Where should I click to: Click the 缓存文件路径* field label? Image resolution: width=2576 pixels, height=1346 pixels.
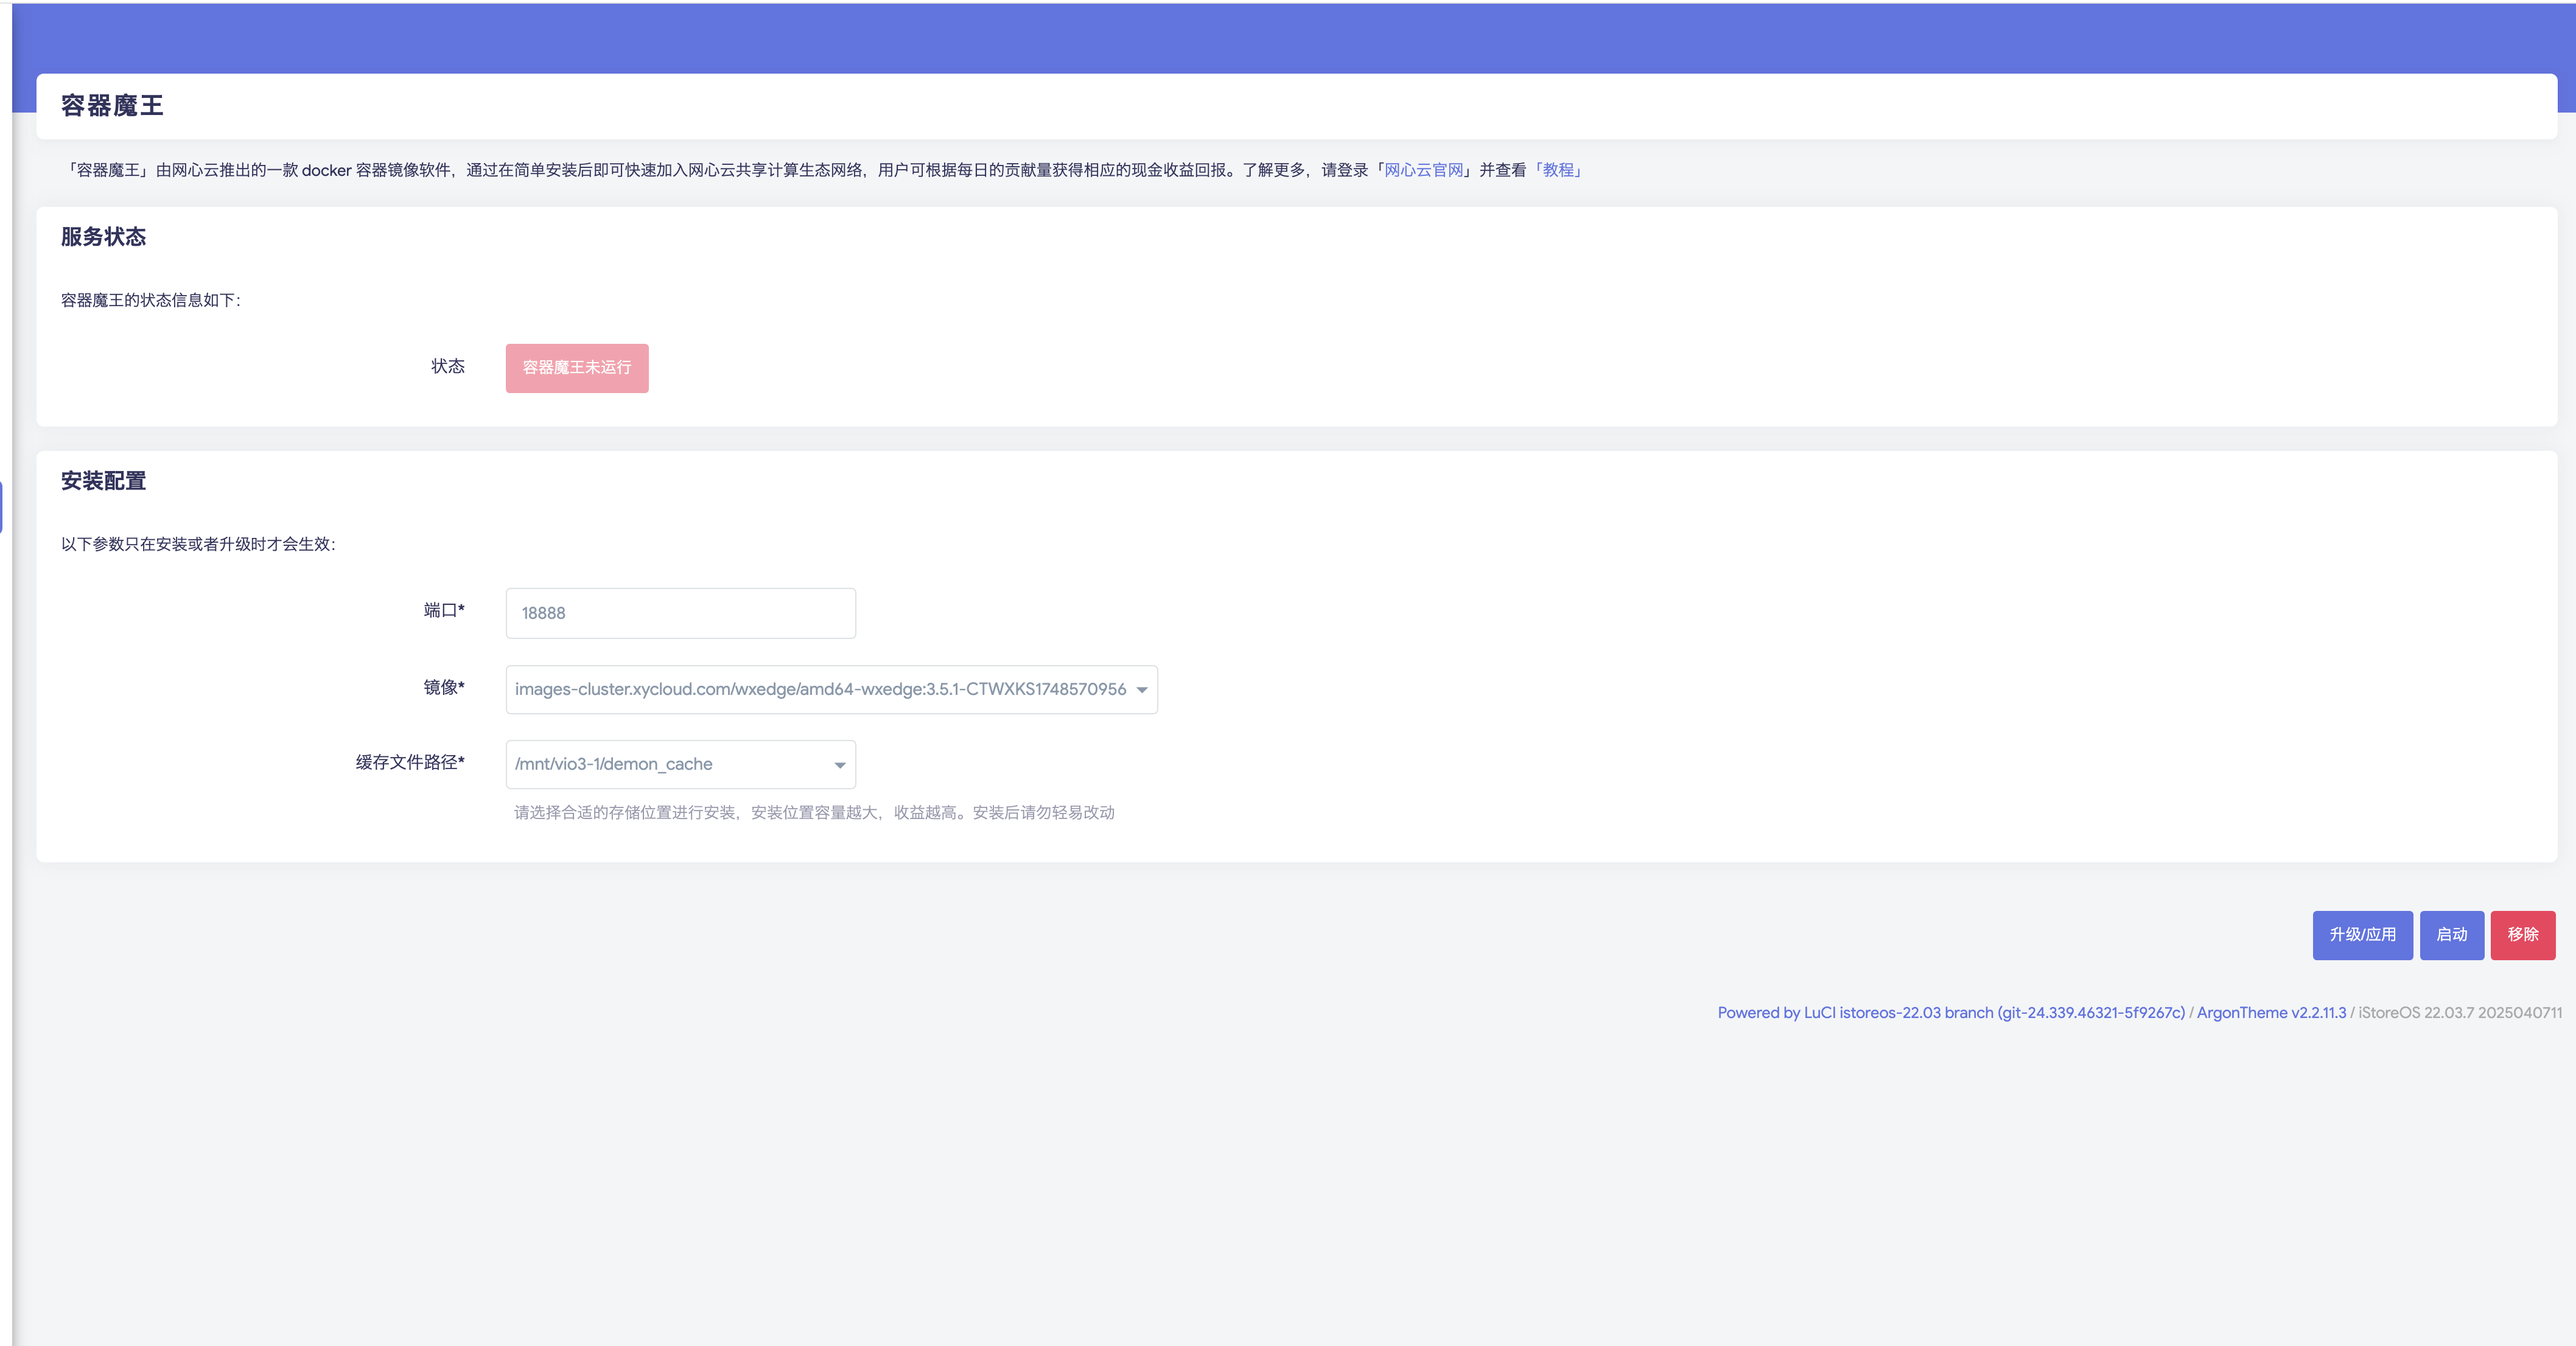[410, 763]
